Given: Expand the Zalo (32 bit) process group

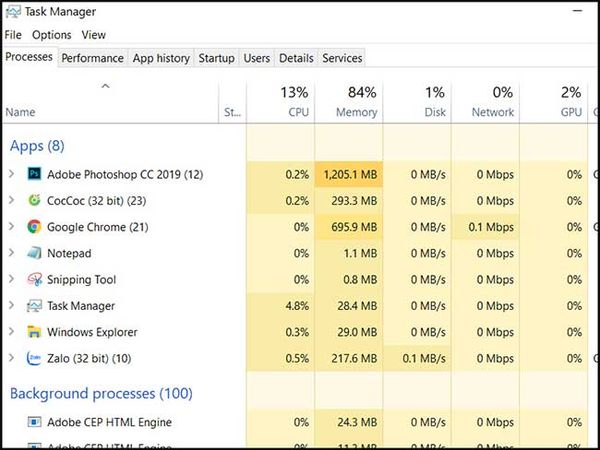Looking at the screenshot, I should pyautogui.click(x=11, y=358).
